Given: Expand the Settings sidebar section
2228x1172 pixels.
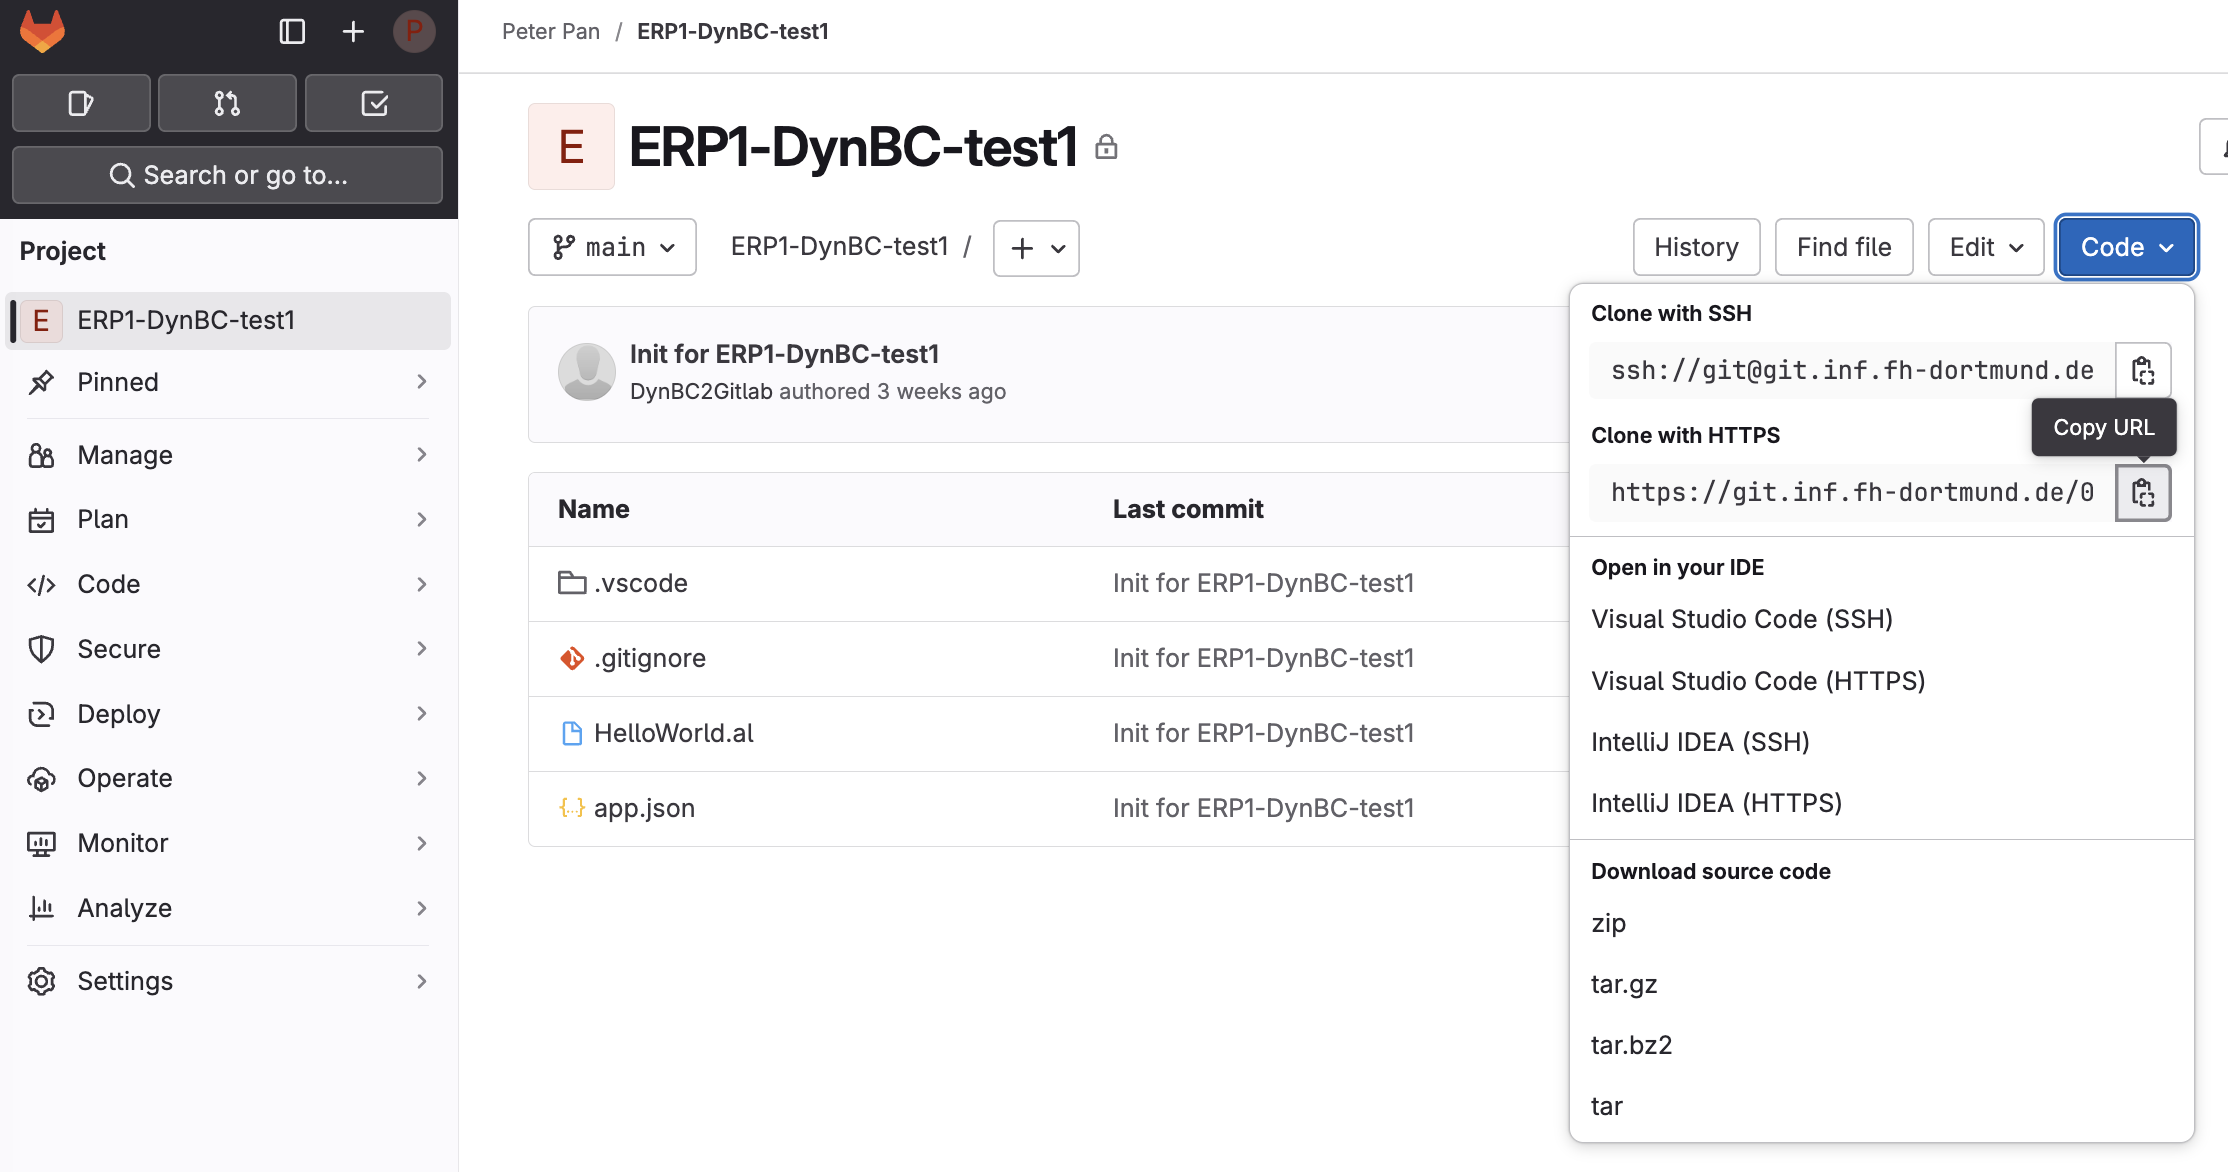Looking at the screenshot, I should click(228, 981).
